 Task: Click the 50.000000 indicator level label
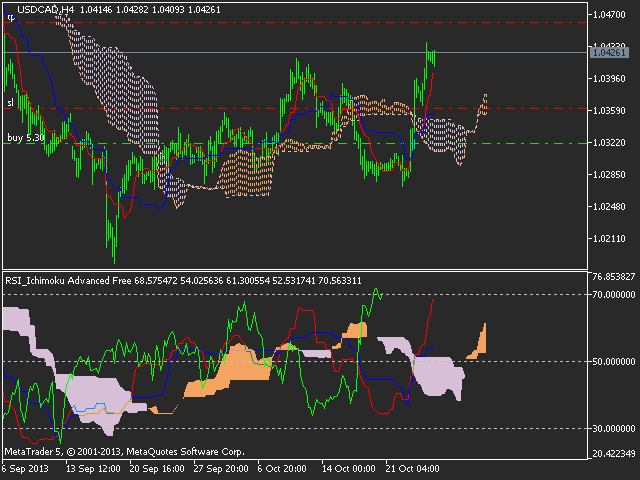point(613,362)
